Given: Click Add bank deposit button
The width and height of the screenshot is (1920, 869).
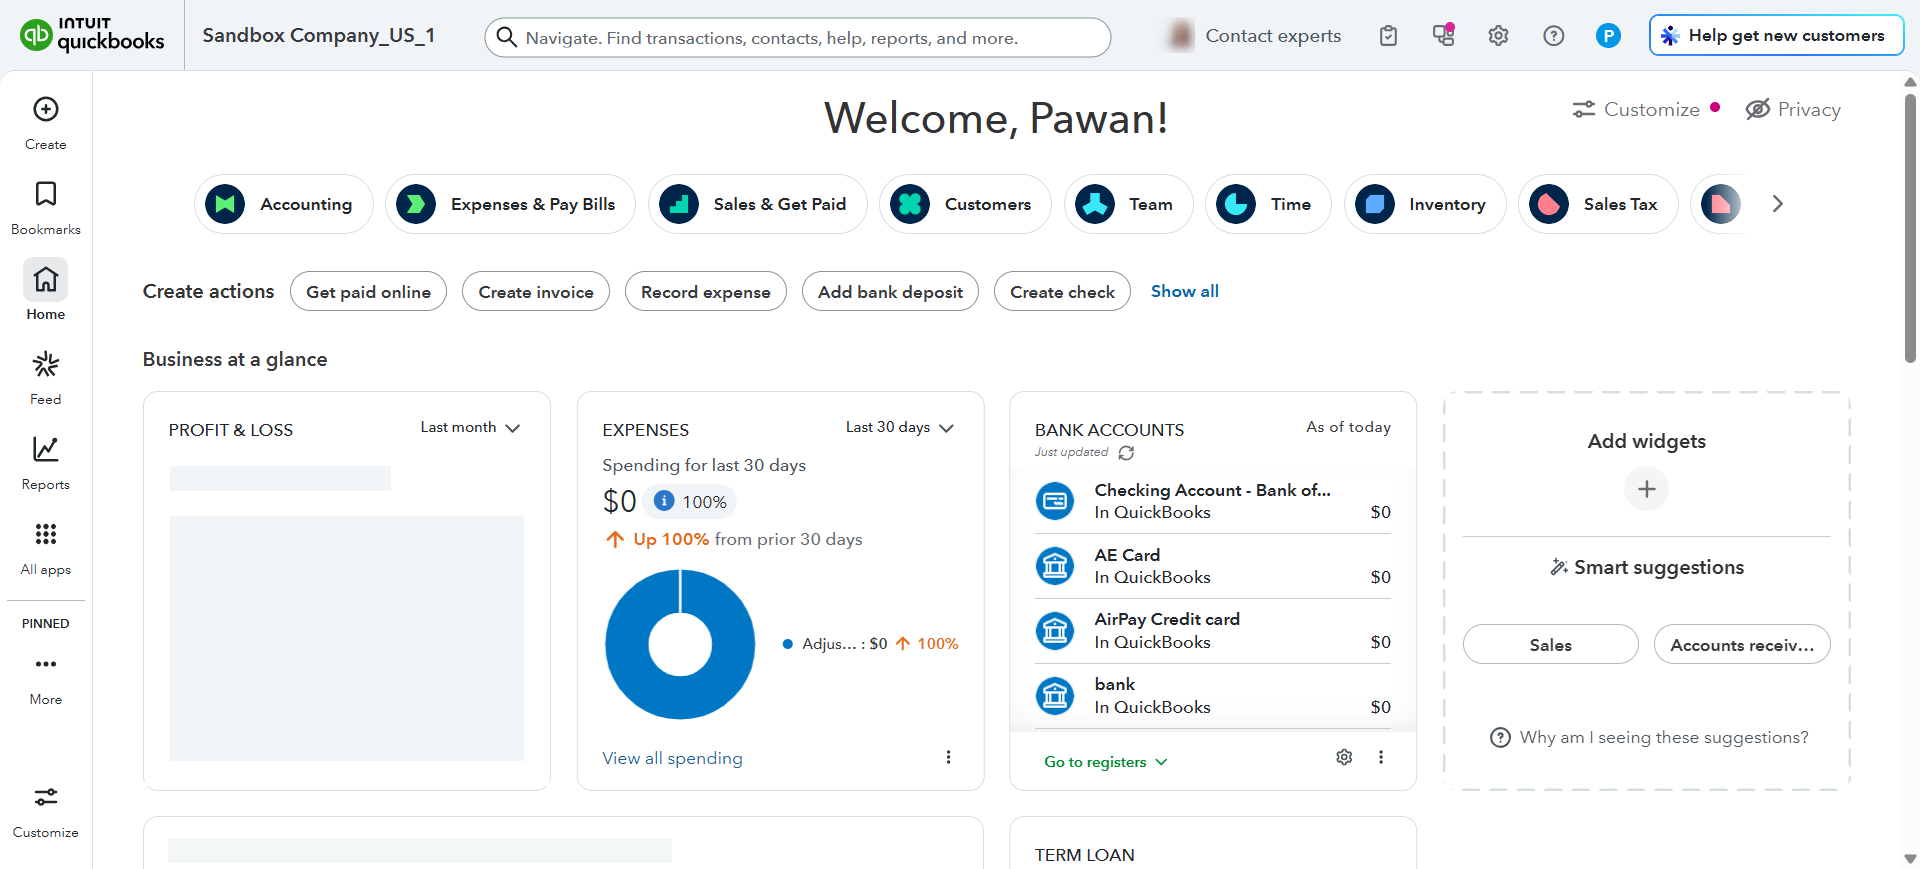Looking at the screenshot, I should (890, 291).
